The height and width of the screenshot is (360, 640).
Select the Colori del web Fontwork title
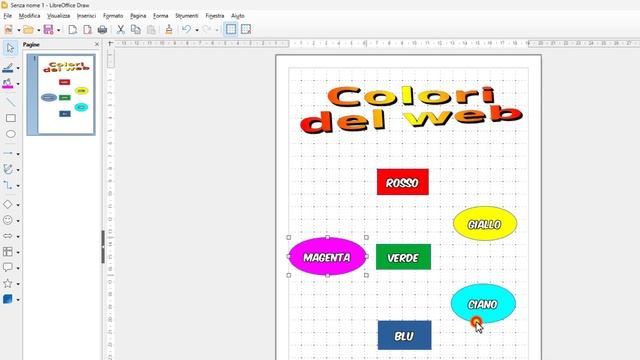click(411, 110)
